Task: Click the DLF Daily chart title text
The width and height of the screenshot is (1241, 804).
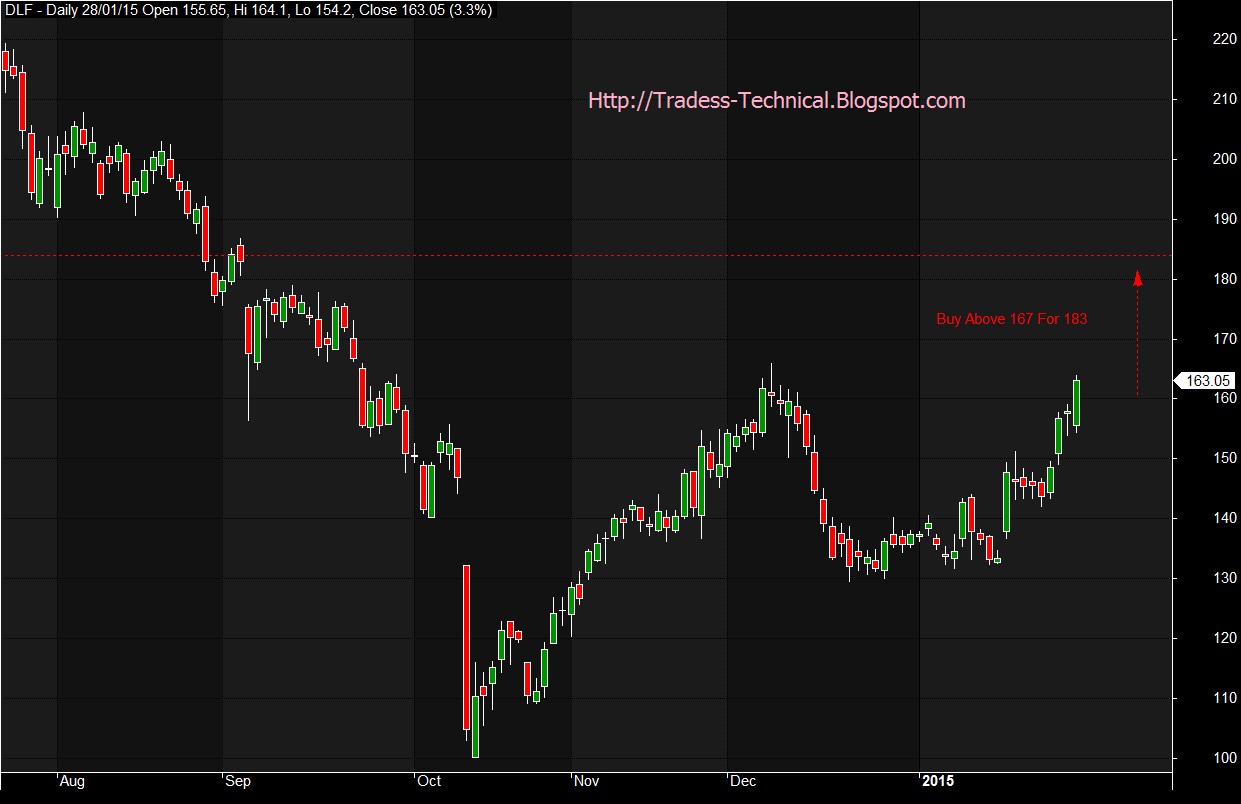Action: coord(248,11)
